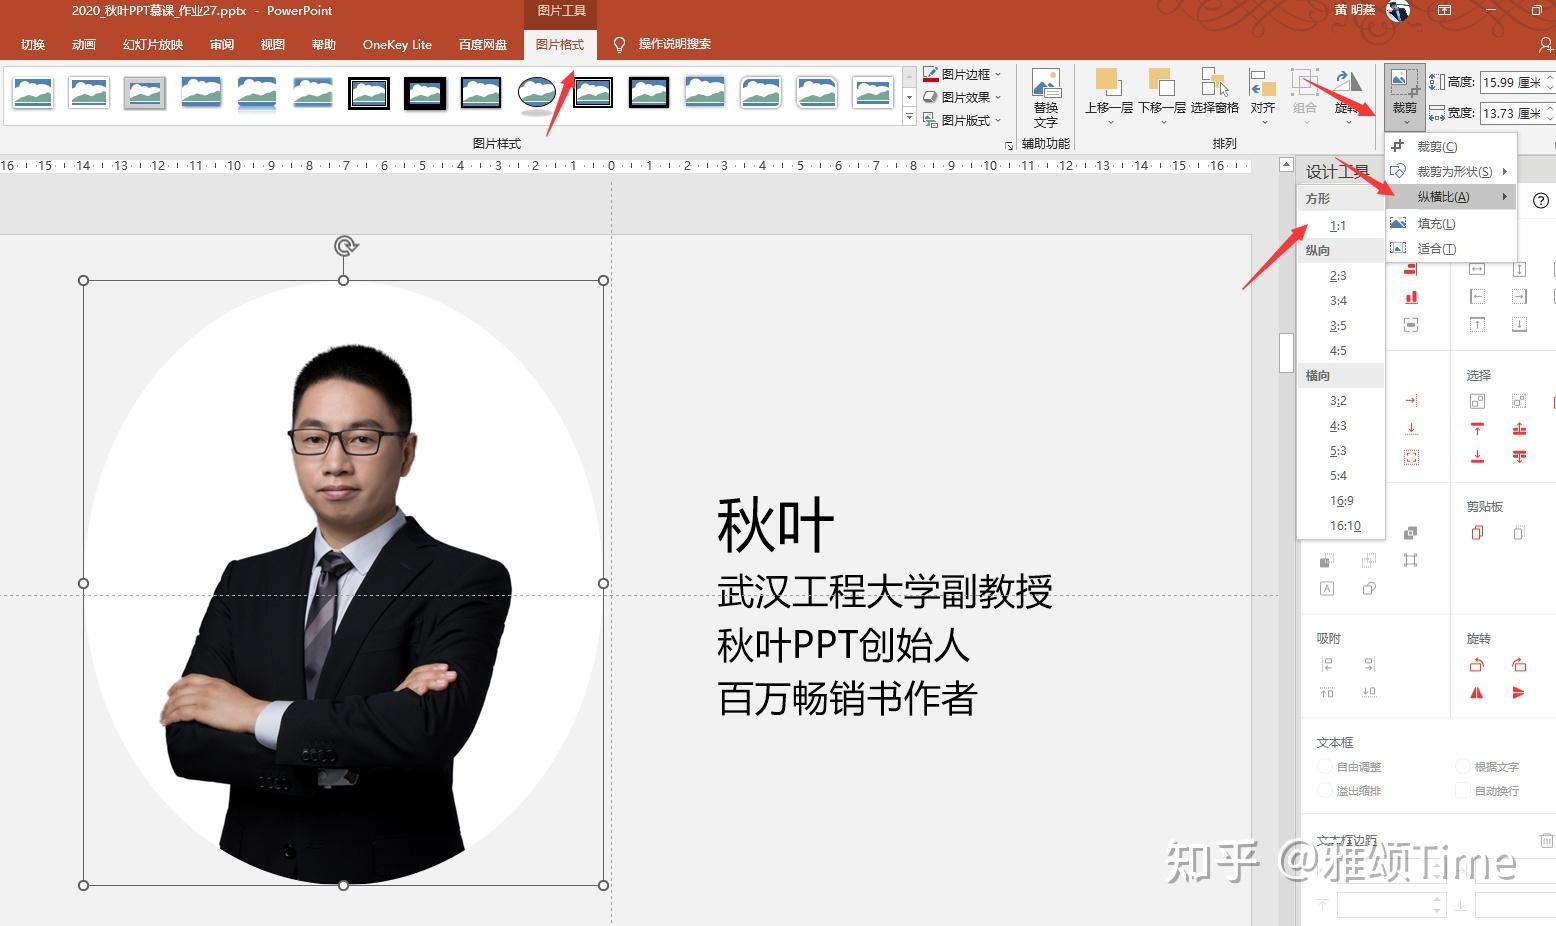The width and height of the screenshot is (1556, 926).
Task: Click the lightbulb search icon
Action: pyautogui.click(x=619, y=44)
